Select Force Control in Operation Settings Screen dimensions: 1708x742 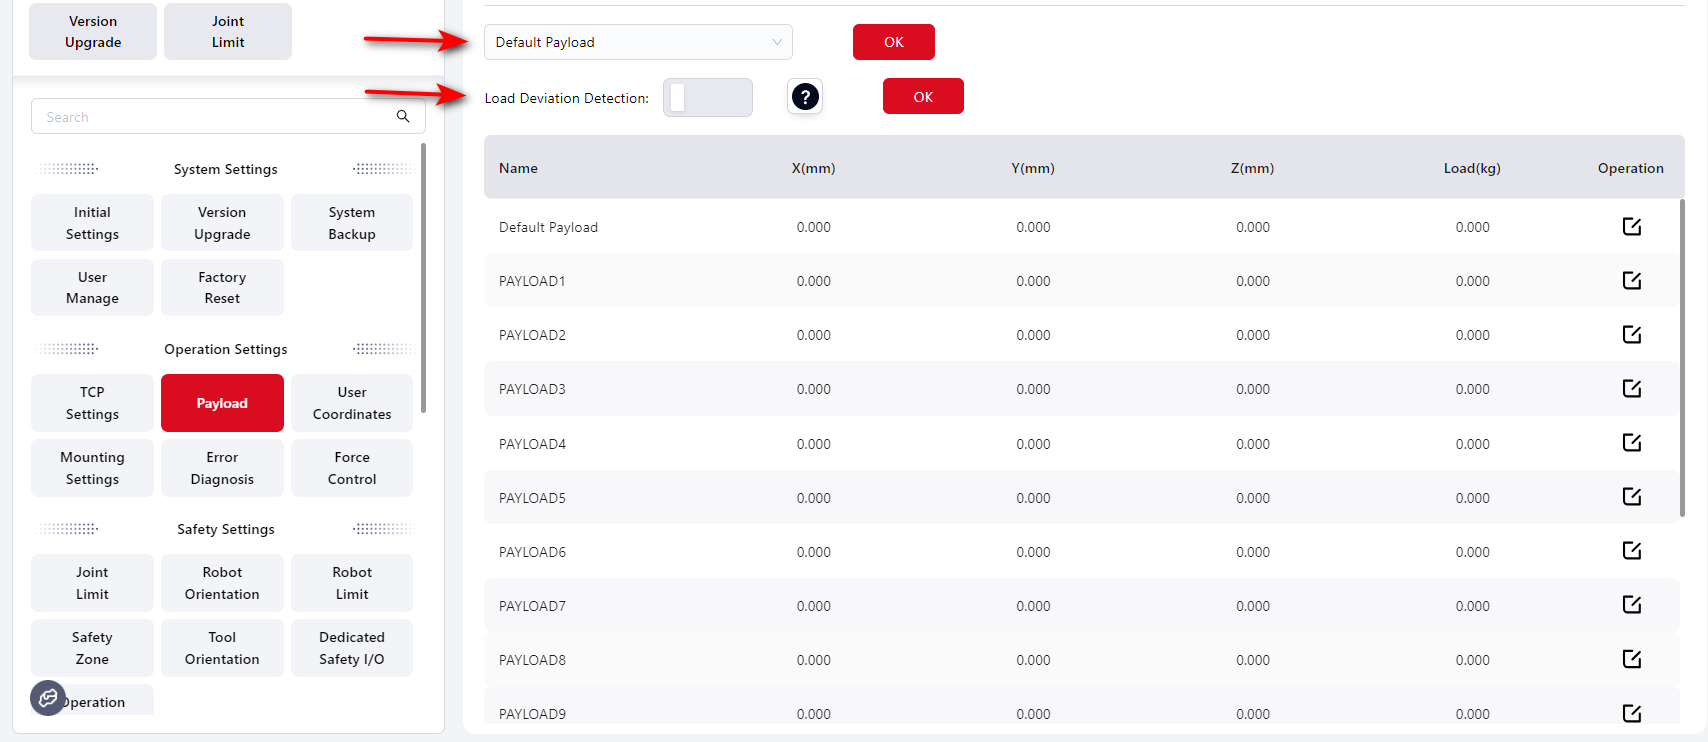point(352,468)
